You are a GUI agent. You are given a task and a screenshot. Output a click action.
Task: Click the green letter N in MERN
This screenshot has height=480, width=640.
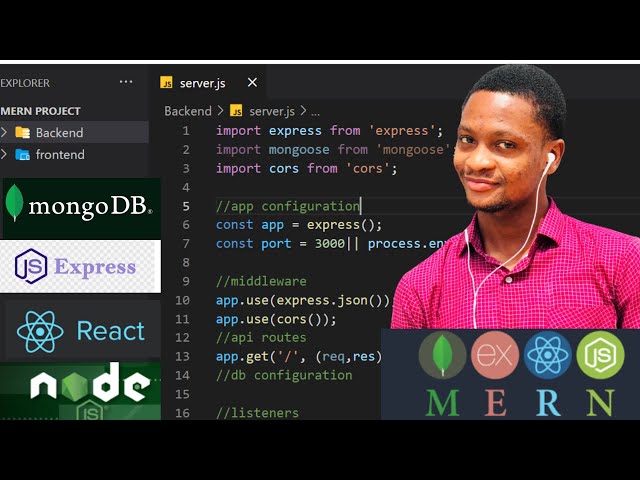(600, 403)
